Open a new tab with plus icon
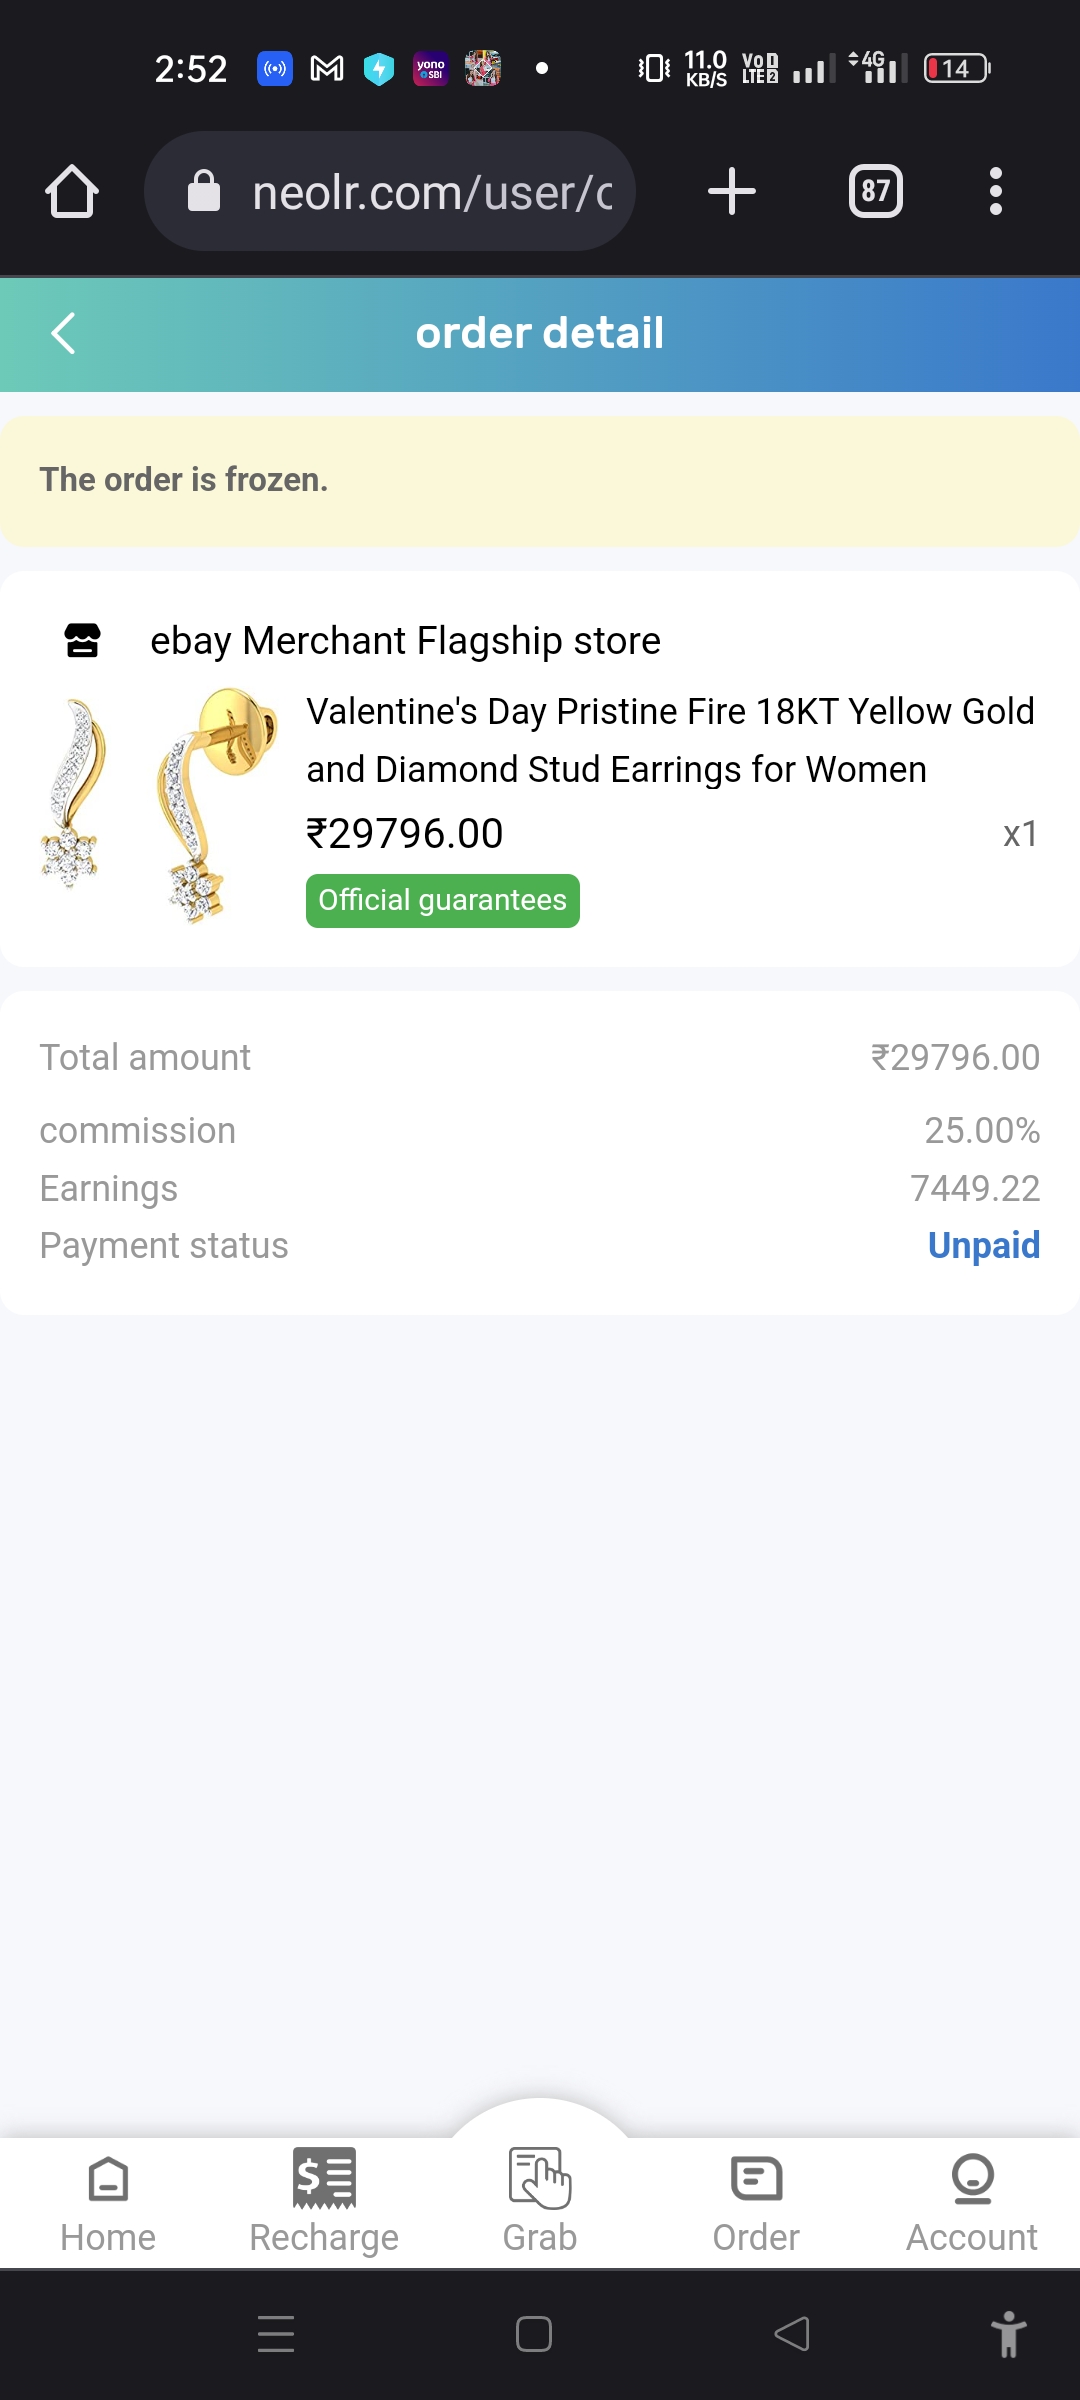This screenshot has width=1080, height=2400. [731, 191]
